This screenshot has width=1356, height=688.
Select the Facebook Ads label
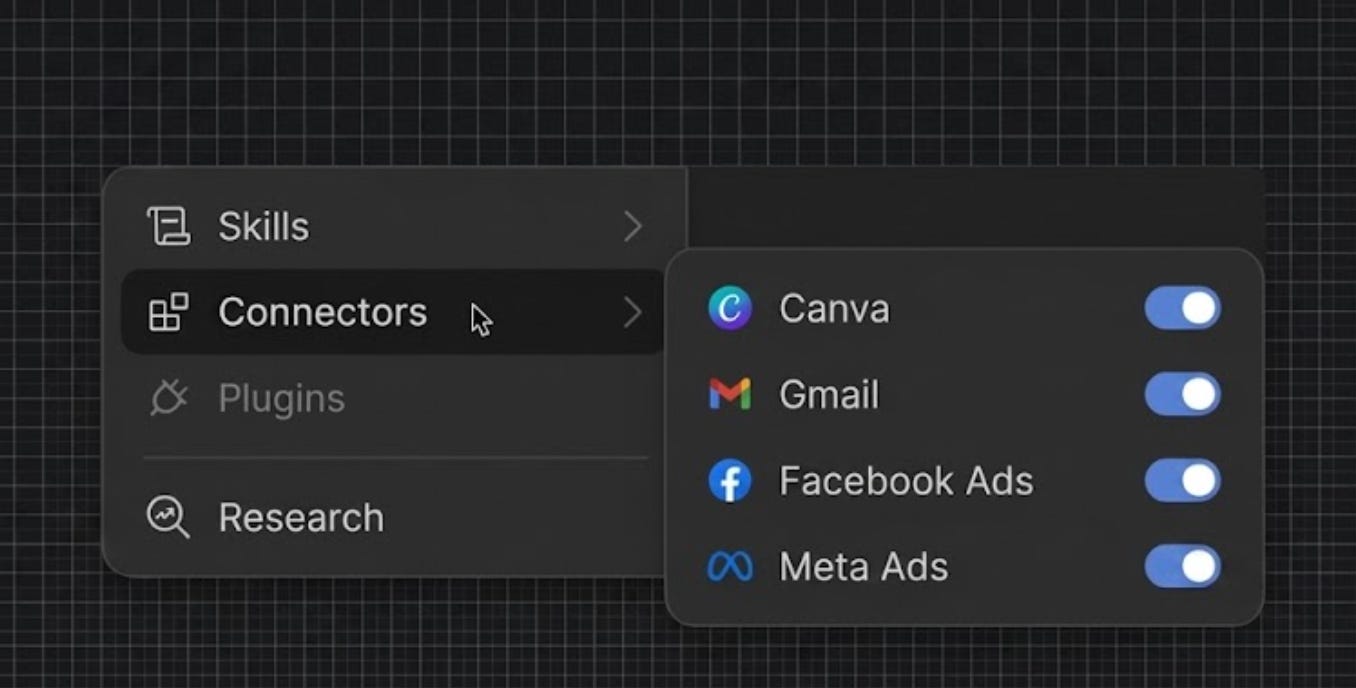coord(906,481)
